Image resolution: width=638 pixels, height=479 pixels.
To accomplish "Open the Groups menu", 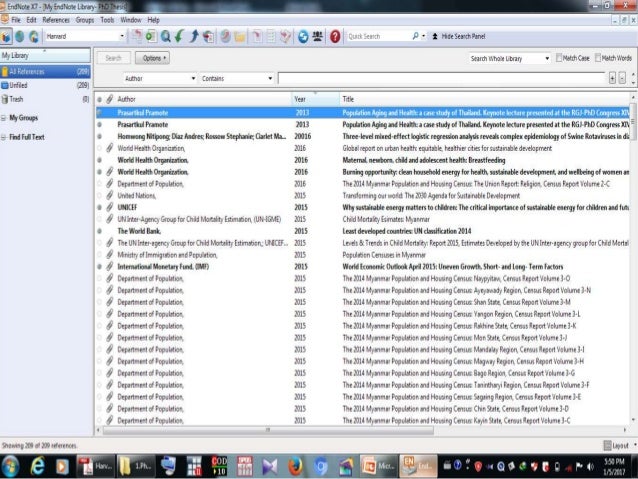I will coord(85,20).
